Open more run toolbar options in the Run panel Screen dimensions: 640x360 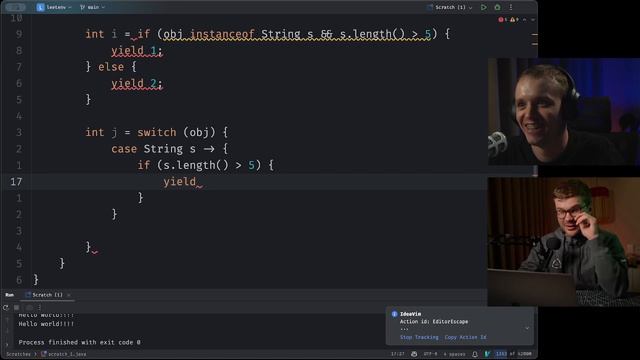click(40, 307)
